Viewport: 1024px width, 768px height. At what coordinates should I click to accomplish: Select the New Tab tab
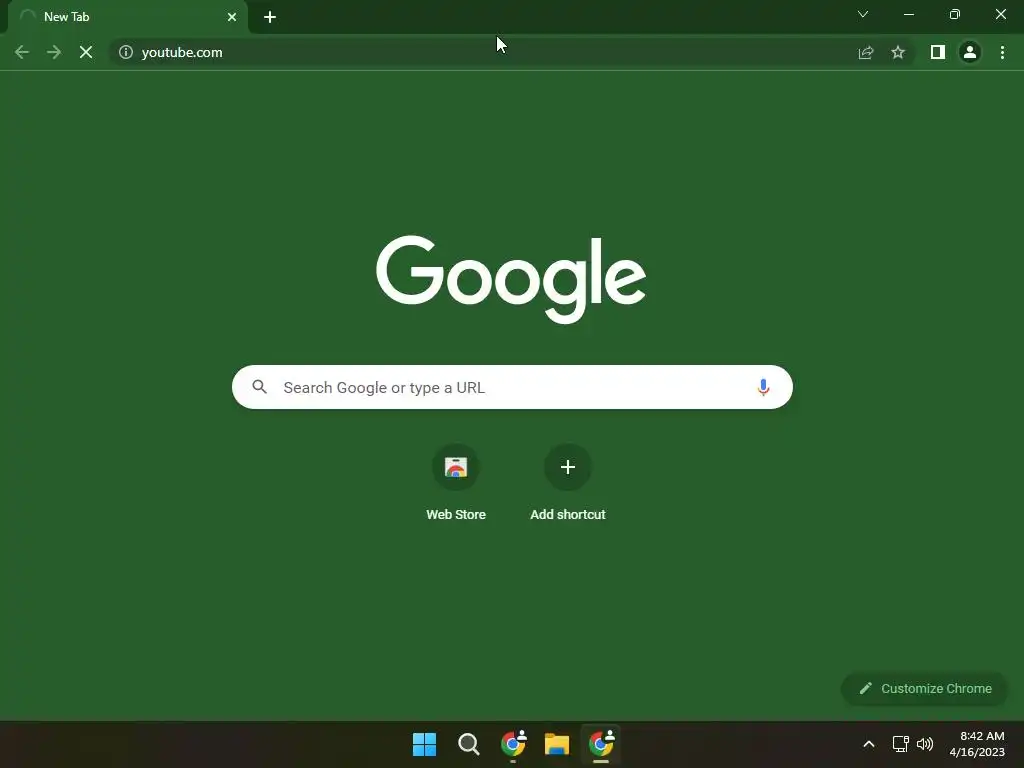click(127, 17)
